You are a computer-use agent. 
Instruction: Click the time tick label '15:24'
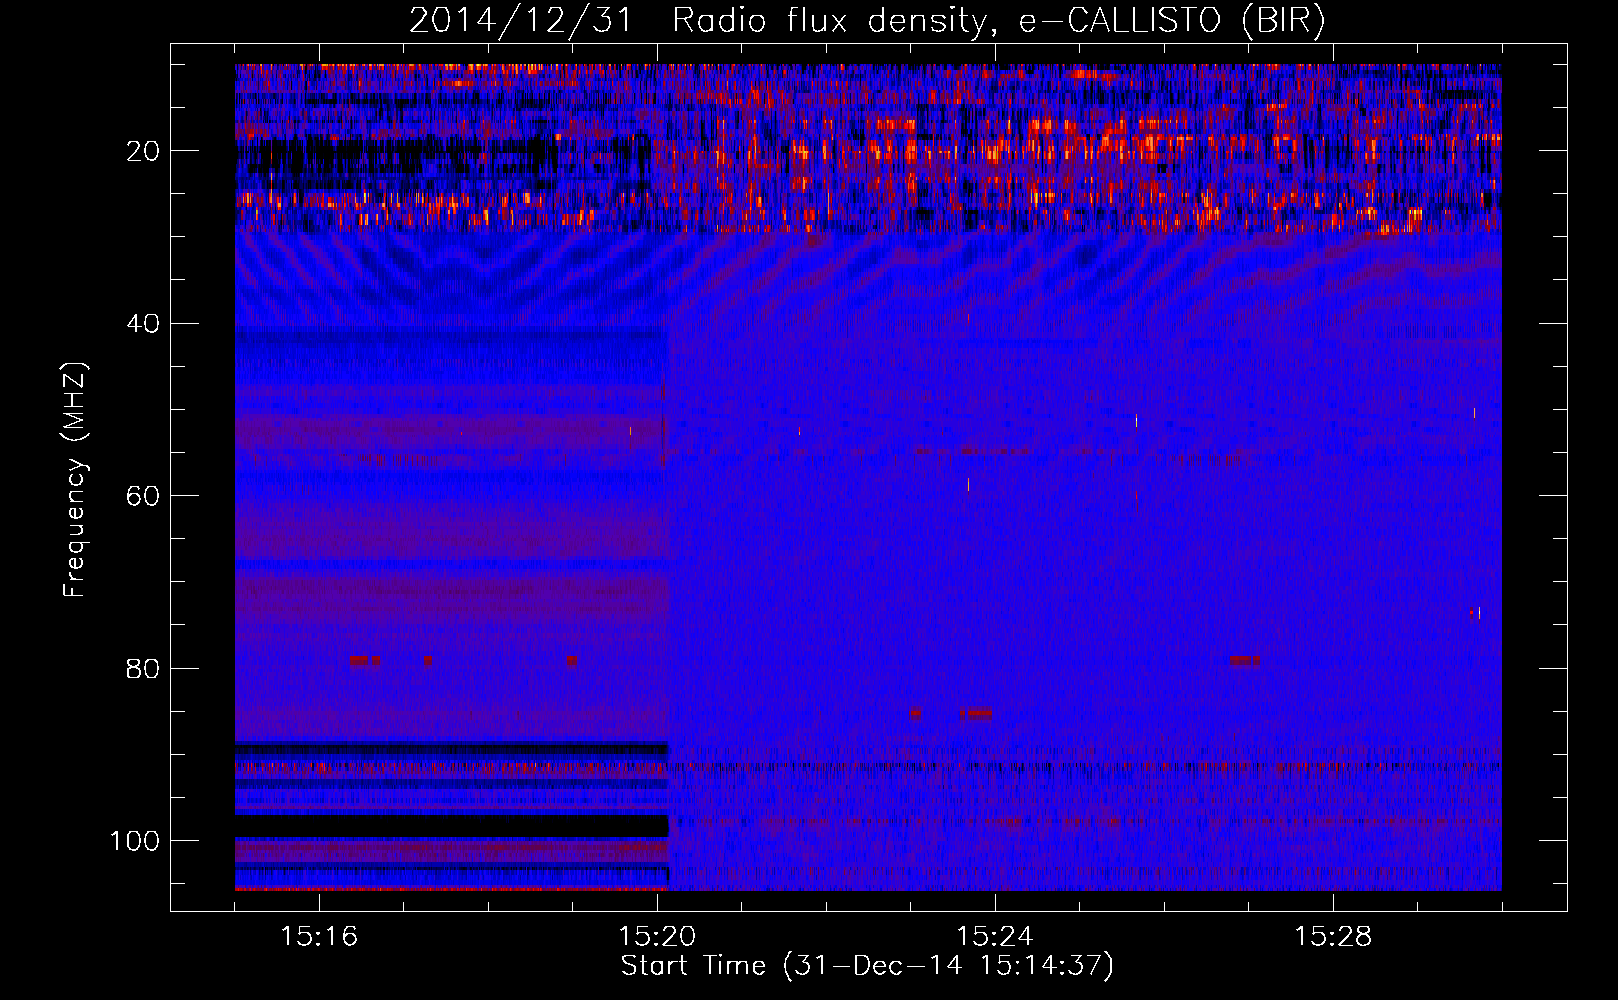(995, 937)
